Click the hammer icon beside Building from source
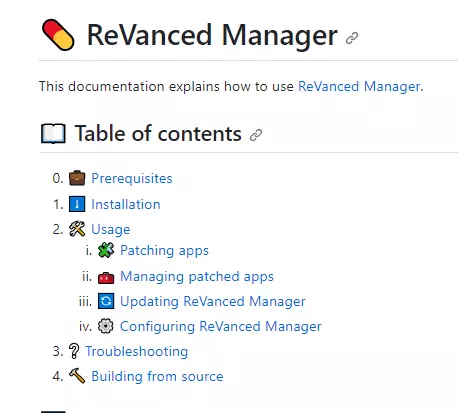 click(x=77, y=376)
